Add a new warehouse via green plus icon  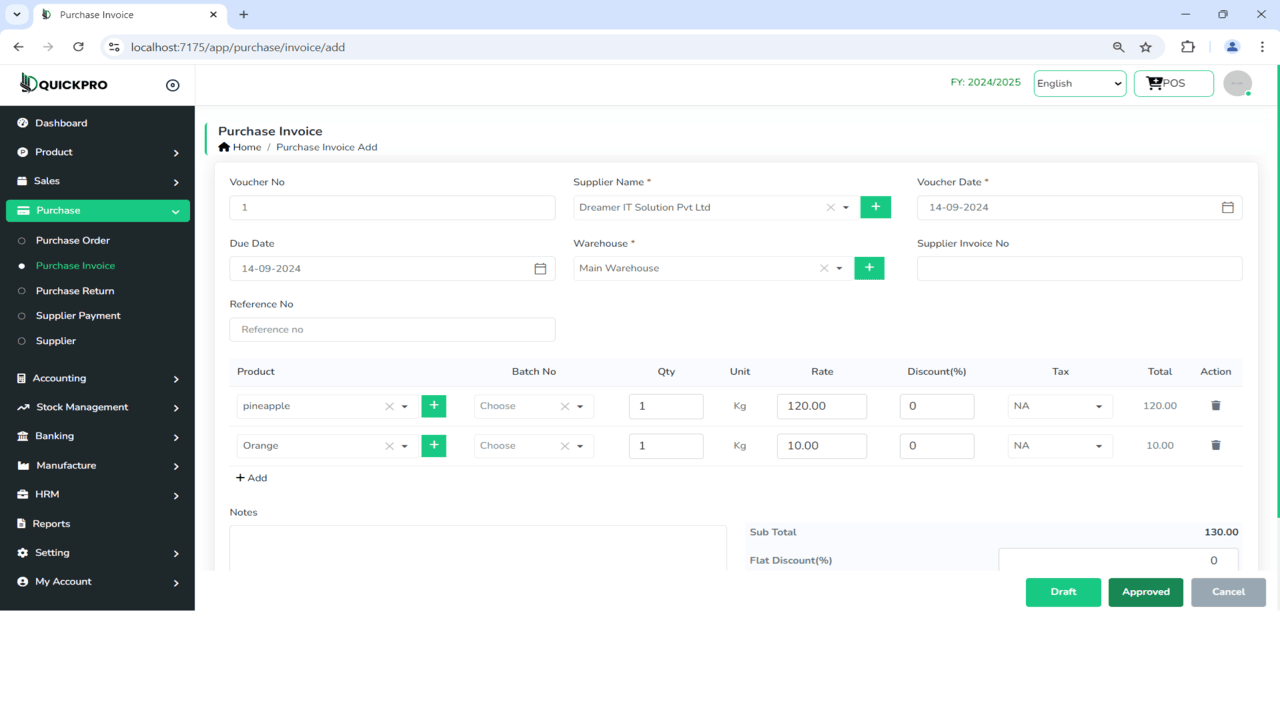coord(869,268)
